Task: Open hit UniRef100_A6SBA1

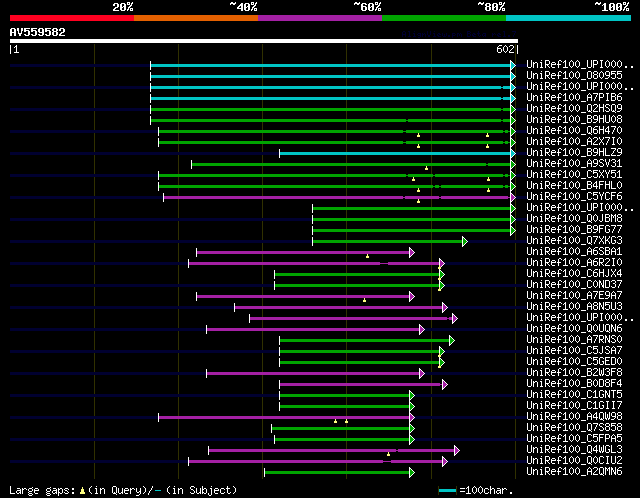Action: [x=574, y=252]
